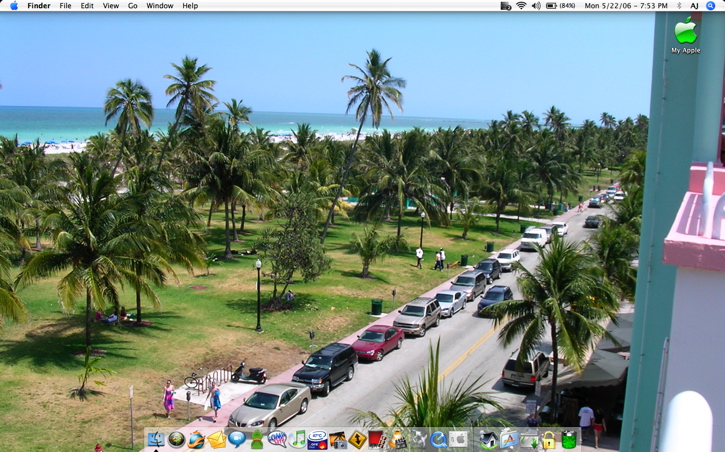Screen dimensions: 725x452
Task: Open the Finder application menu
Action: point(39,6)
